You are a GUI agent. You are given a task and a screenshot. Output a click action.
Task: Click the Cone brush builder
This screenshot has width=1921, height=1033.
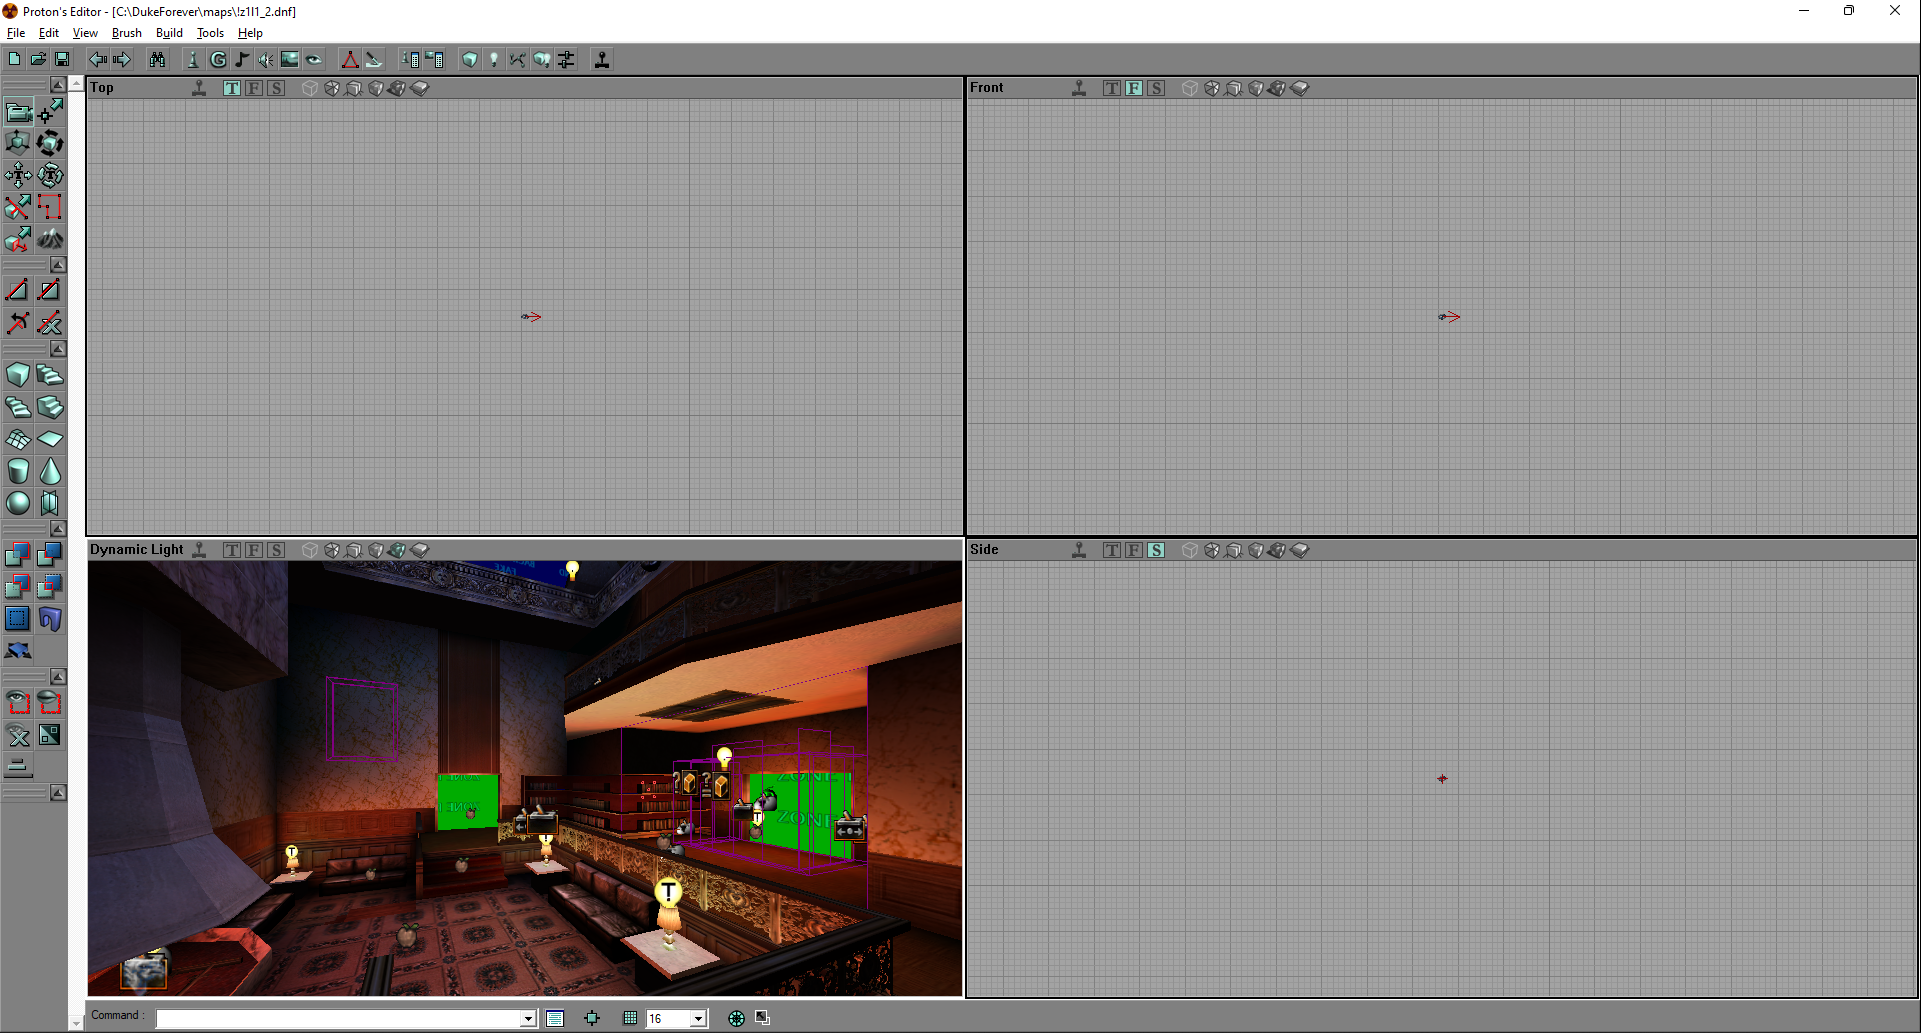pos(50,471)
